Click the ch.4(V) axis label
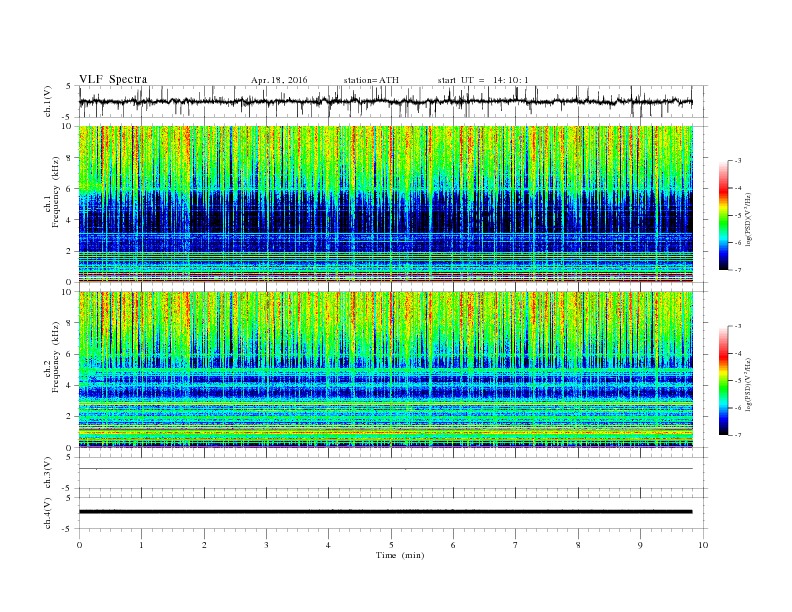This screenshot has height=612, width=792. [48, 513]
